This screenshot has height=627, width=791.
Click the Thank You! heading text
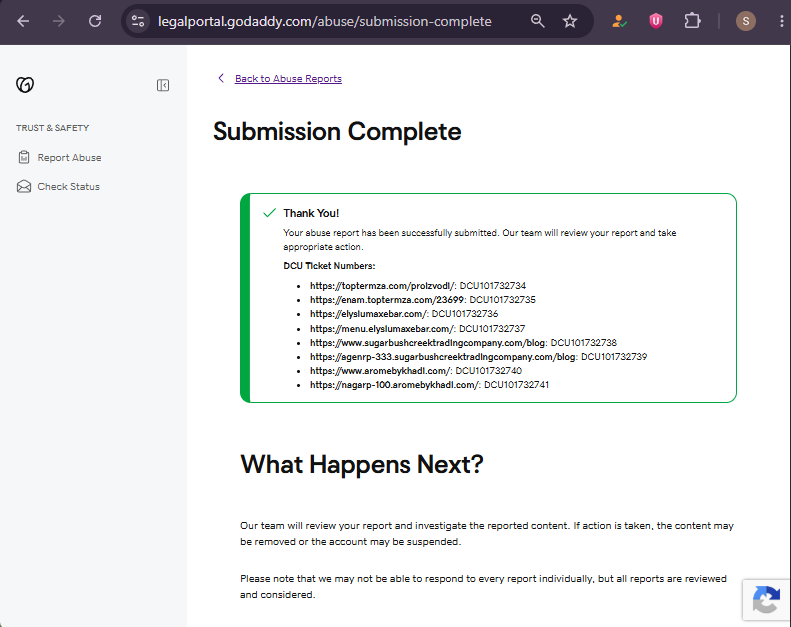[x=311, y=213]
